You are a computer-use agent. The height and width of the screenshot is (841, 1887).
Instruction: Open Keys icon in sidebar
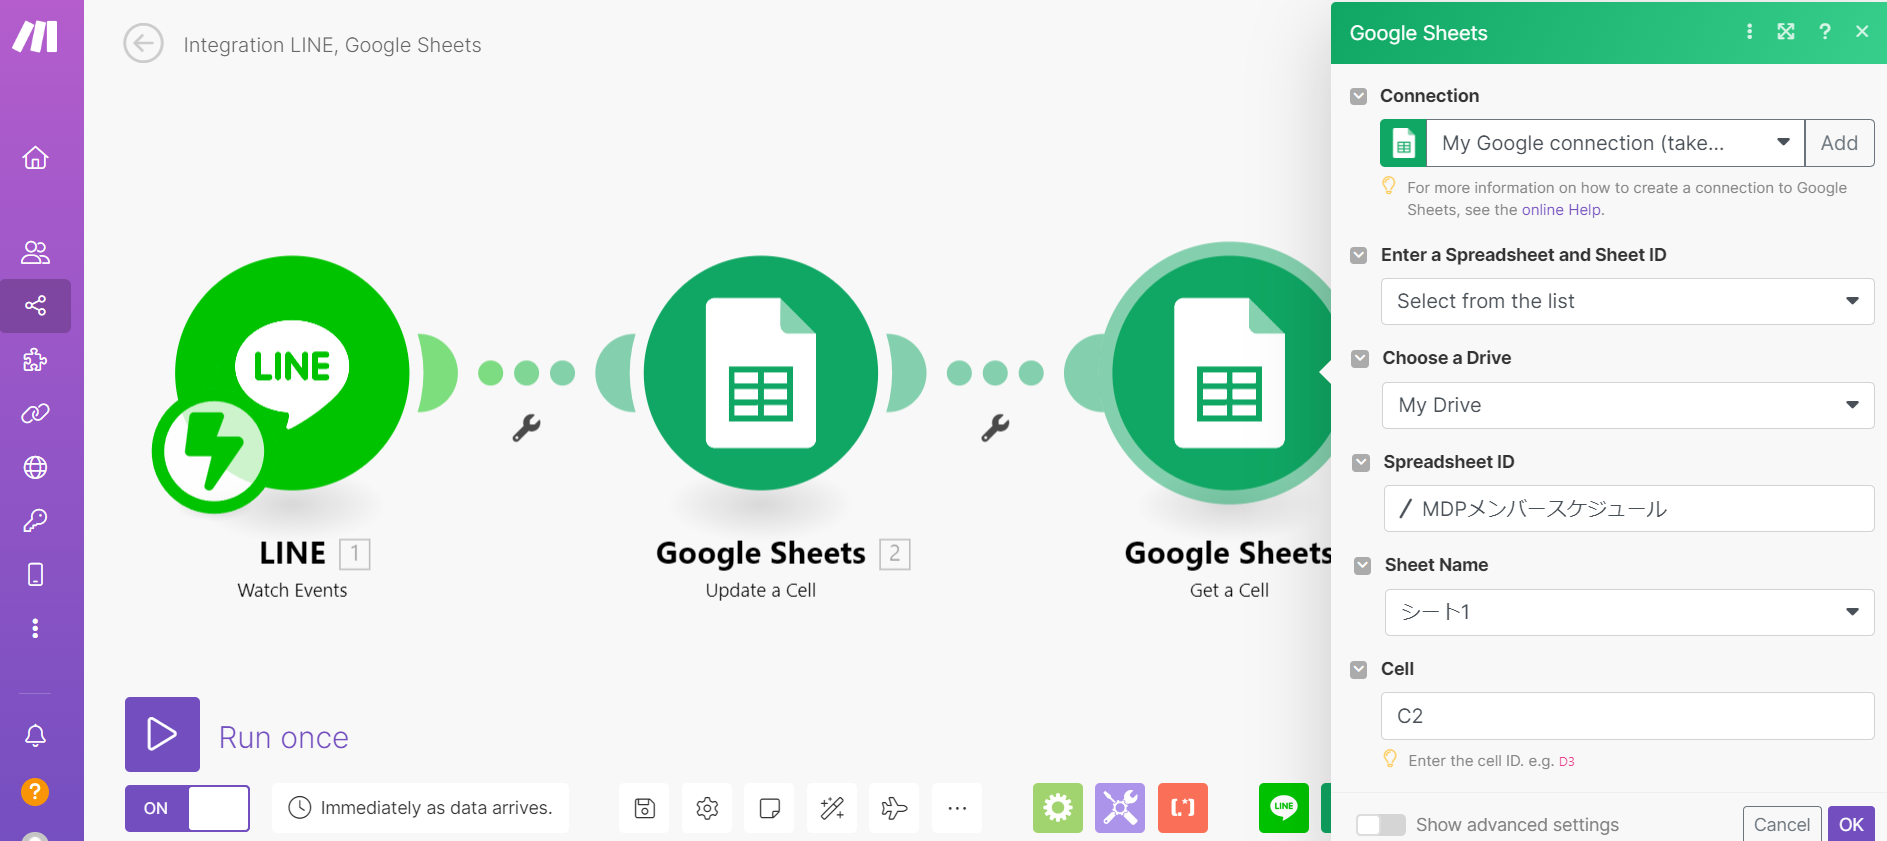point(35,521)
